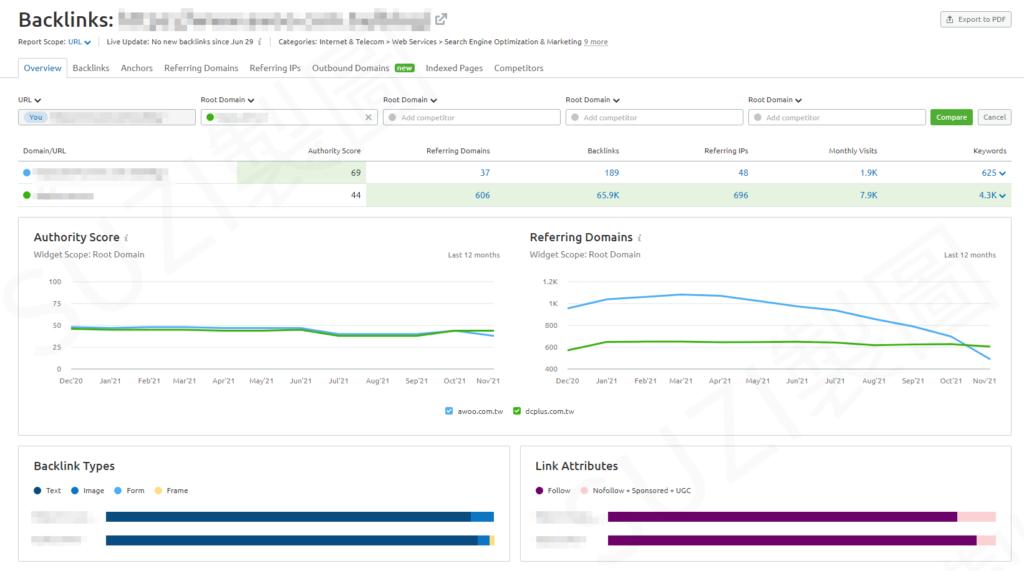Click Authority Score column header

(334, 151)
